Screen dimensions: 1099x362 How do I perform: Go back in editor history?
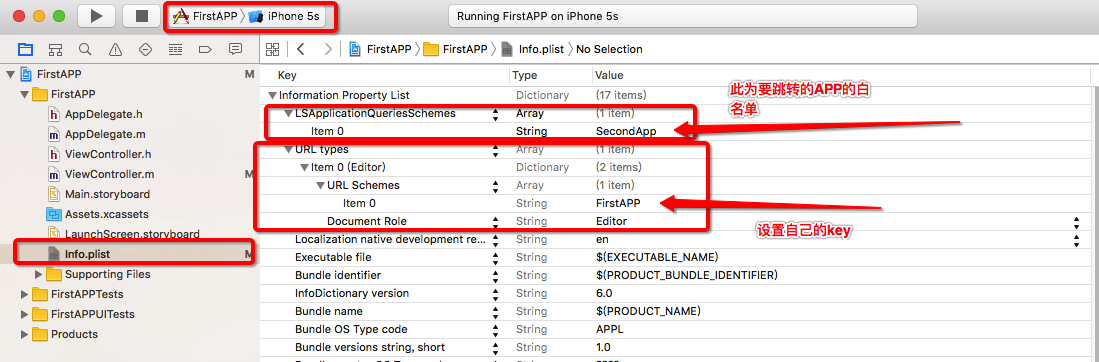(x=300, y=49)
